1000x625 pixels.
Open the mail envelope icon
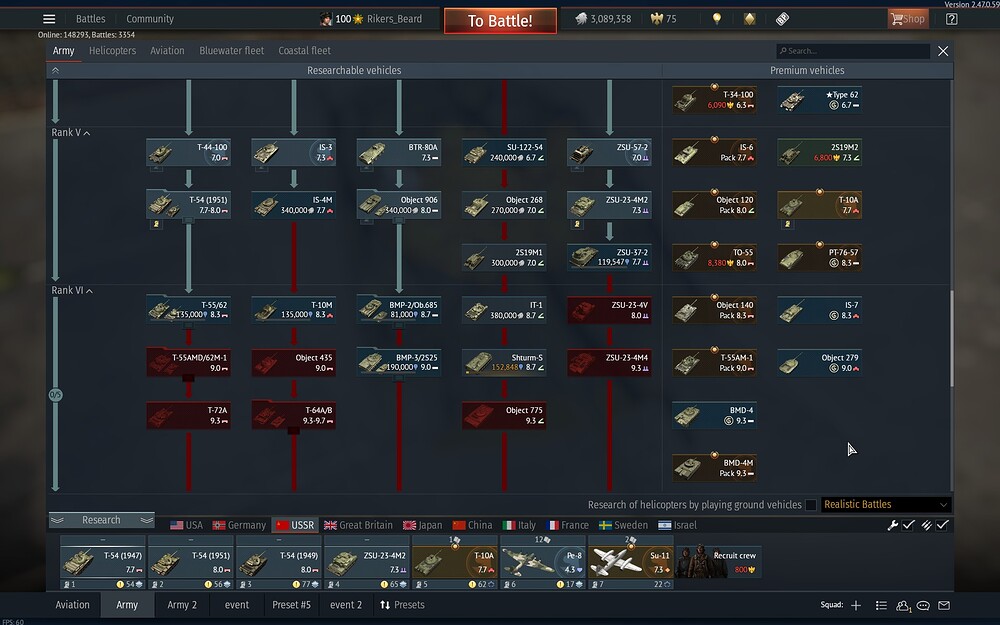coord(944,605)
